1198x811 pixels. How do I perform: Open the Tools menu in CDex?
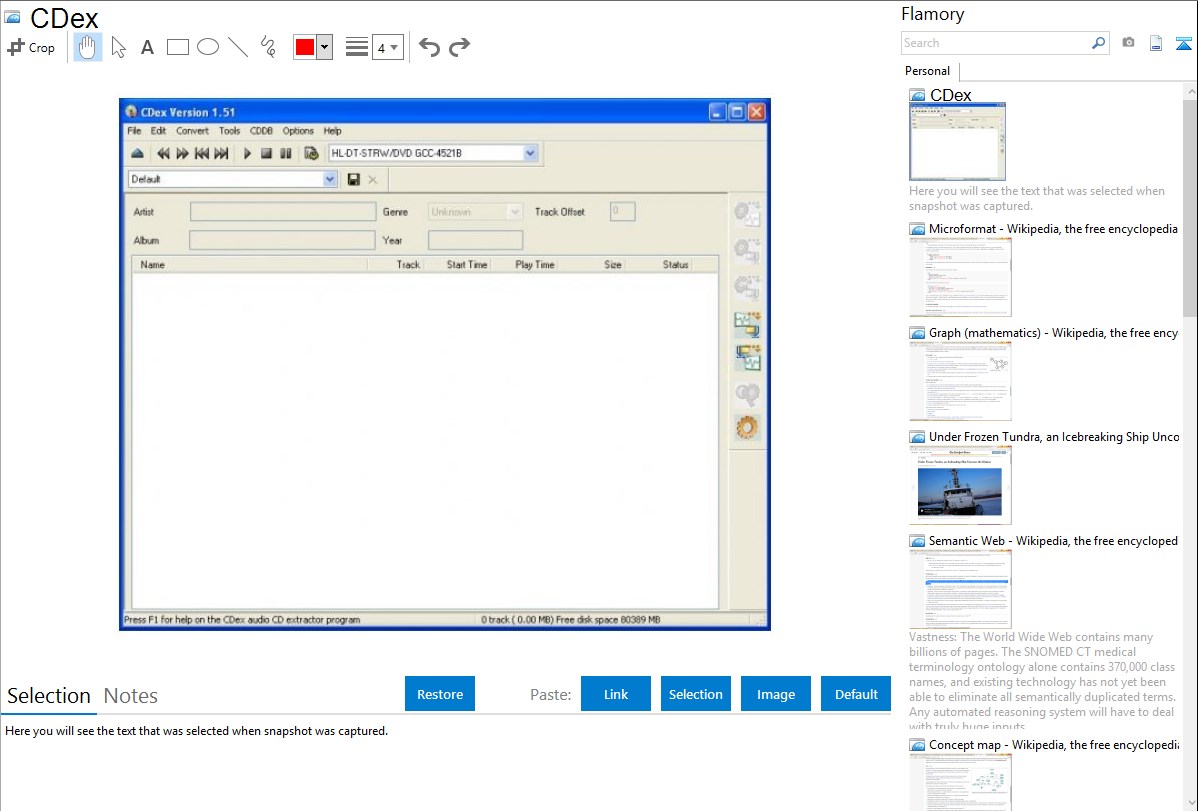tap(229, 131)
